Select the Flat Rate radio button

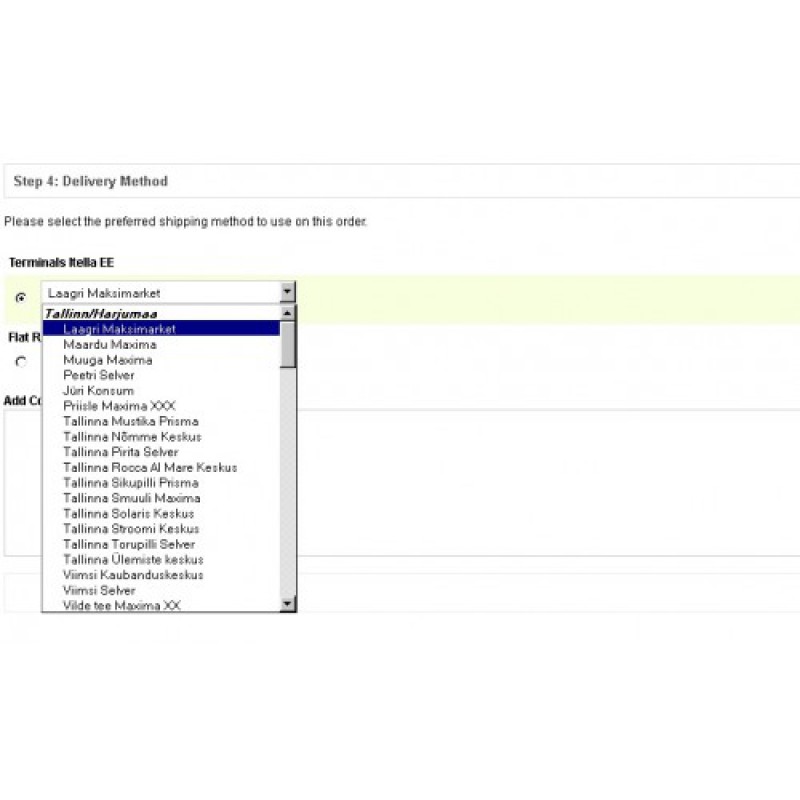coord(21,362)
